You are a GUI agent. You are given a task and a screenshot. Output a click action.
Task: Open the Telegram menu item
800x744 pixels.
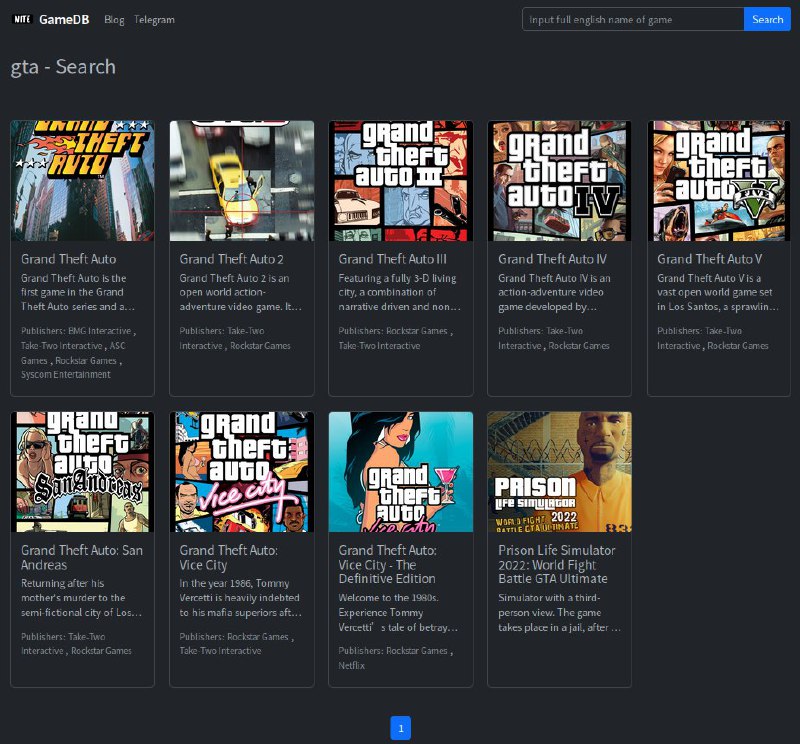point(154,19)
